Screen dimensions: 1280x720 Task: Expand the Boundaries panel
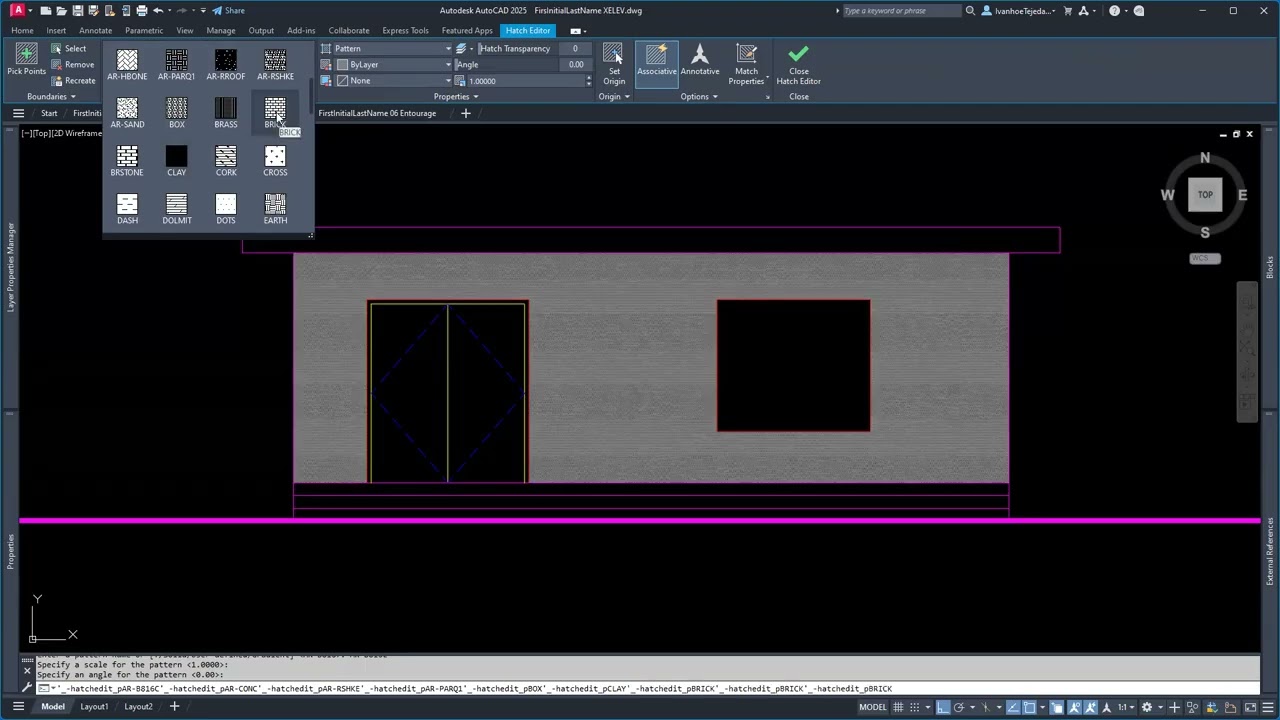[51, 97]
